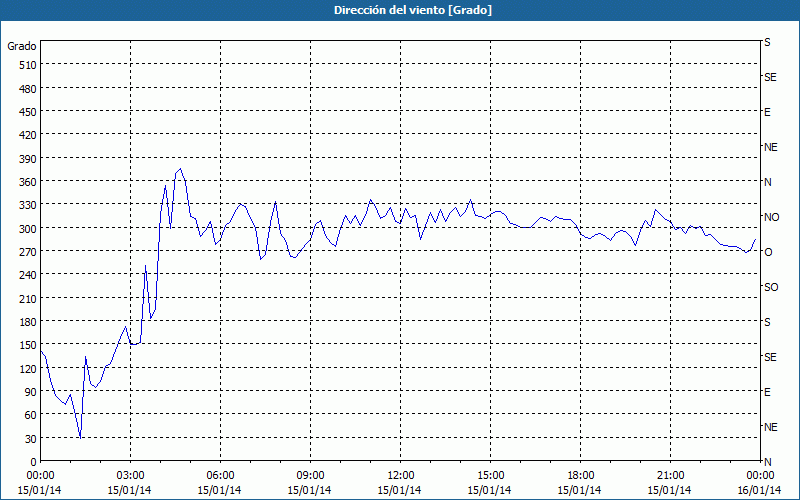Click the 480 value on the y-axis
This screenshot has height=500, width=800.
pyautogui.click(x=28, y=89)
